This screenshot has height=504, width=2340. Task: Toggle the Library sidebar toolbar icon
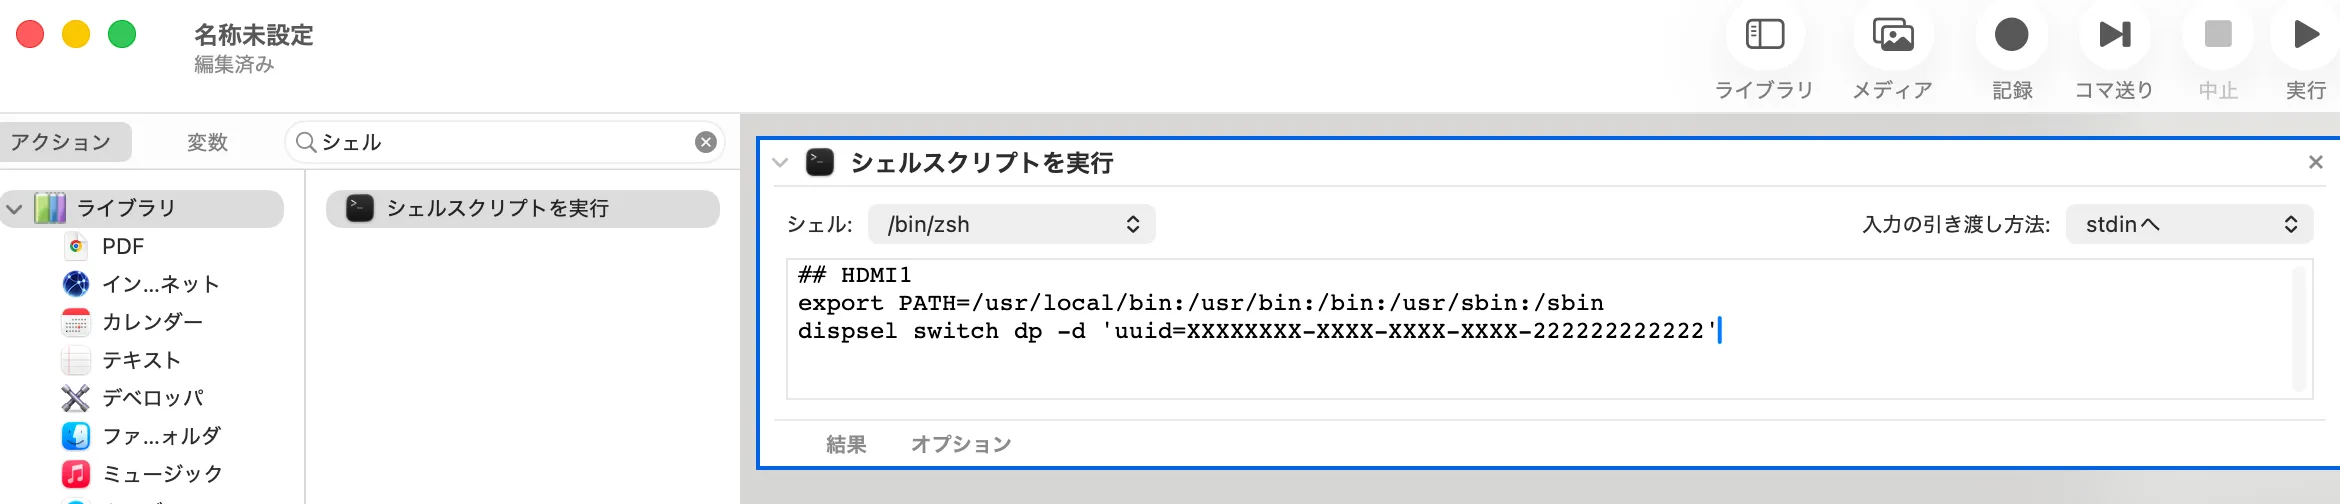click(1764, 35)
